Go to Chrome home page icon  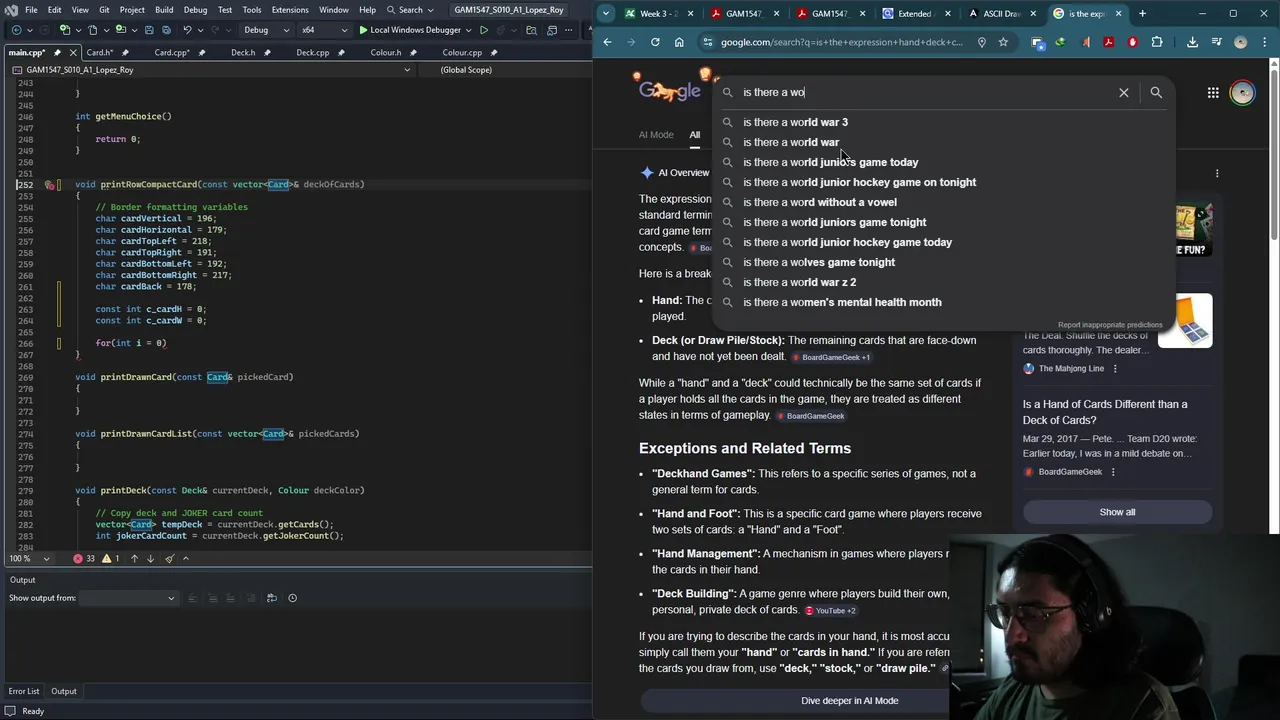[x=679, y=42]
